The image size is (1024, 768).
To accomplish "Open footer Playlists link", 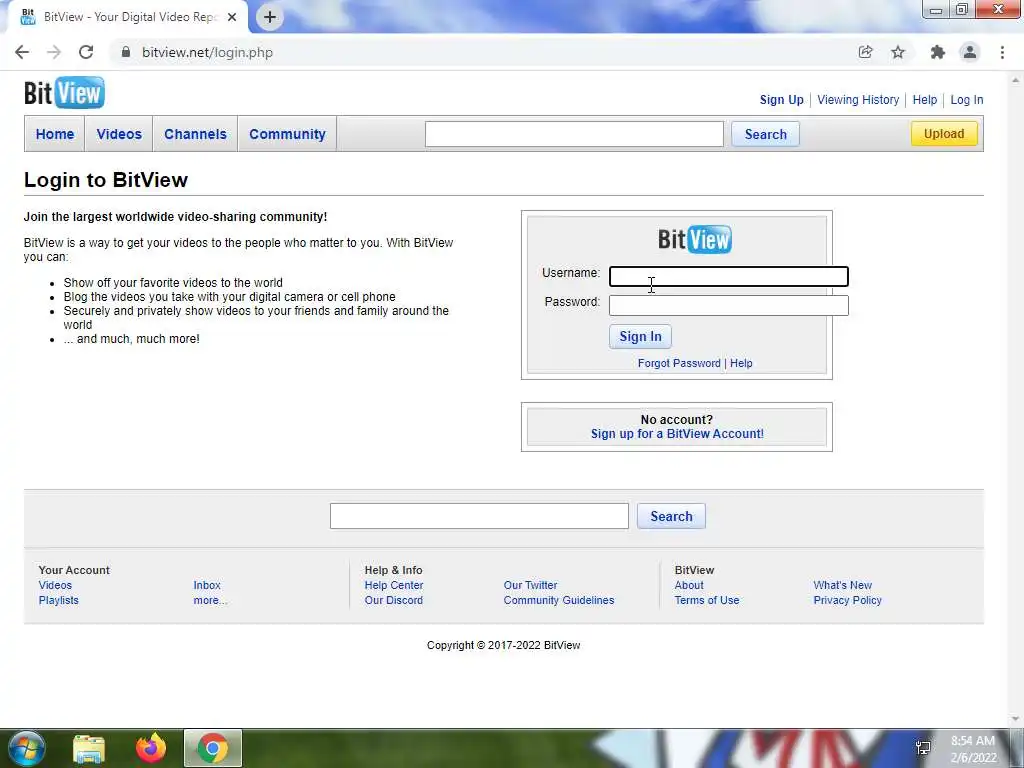I will tap(58, 600).
